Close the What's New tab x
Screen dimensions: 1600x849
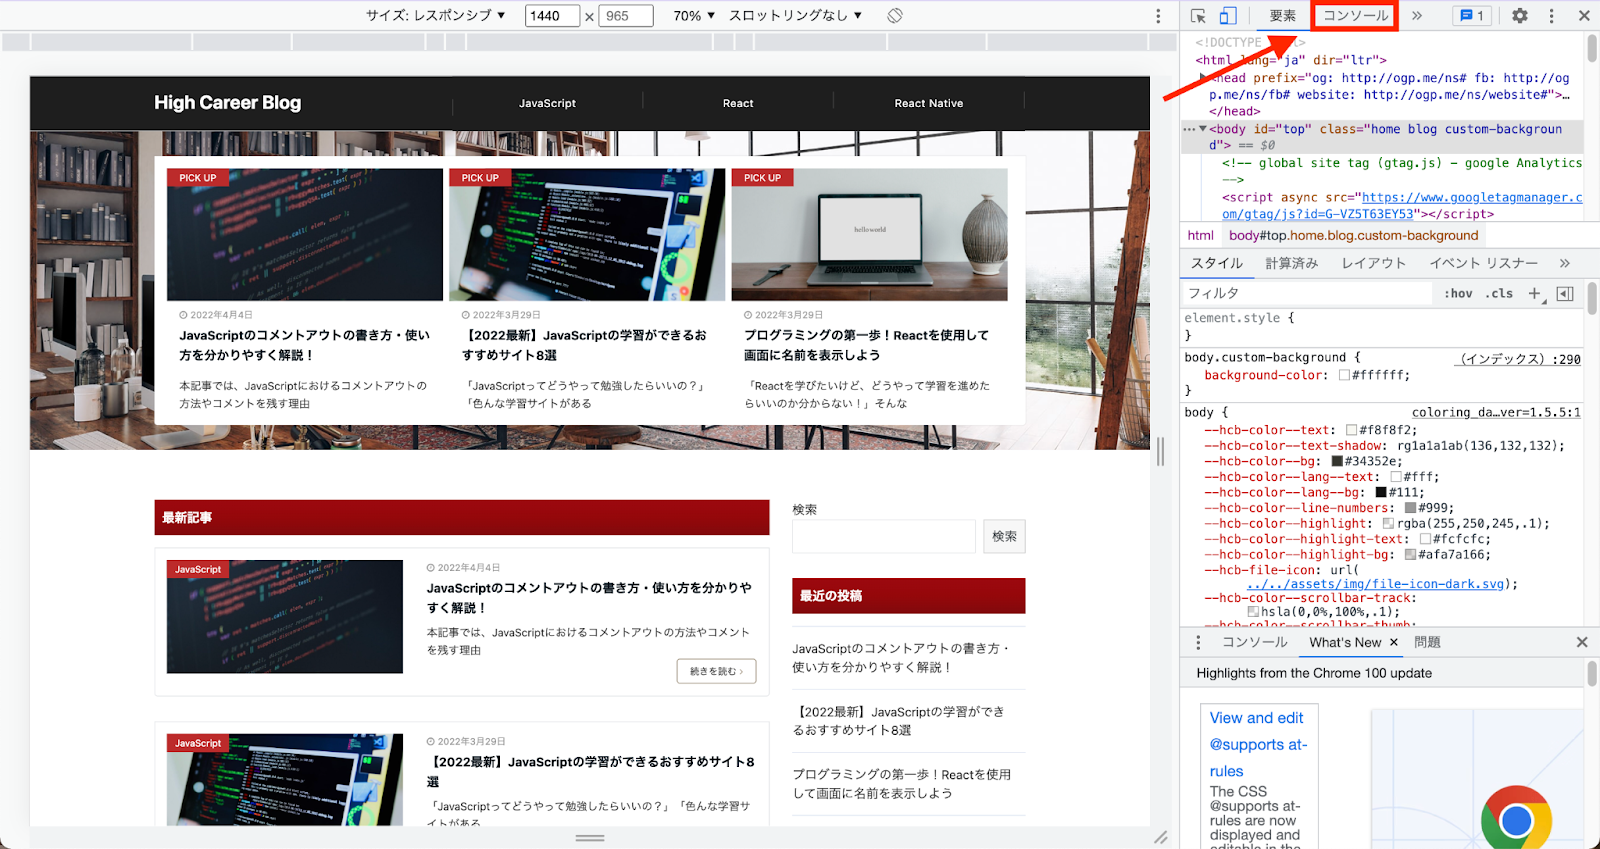tap(1394, 642)
